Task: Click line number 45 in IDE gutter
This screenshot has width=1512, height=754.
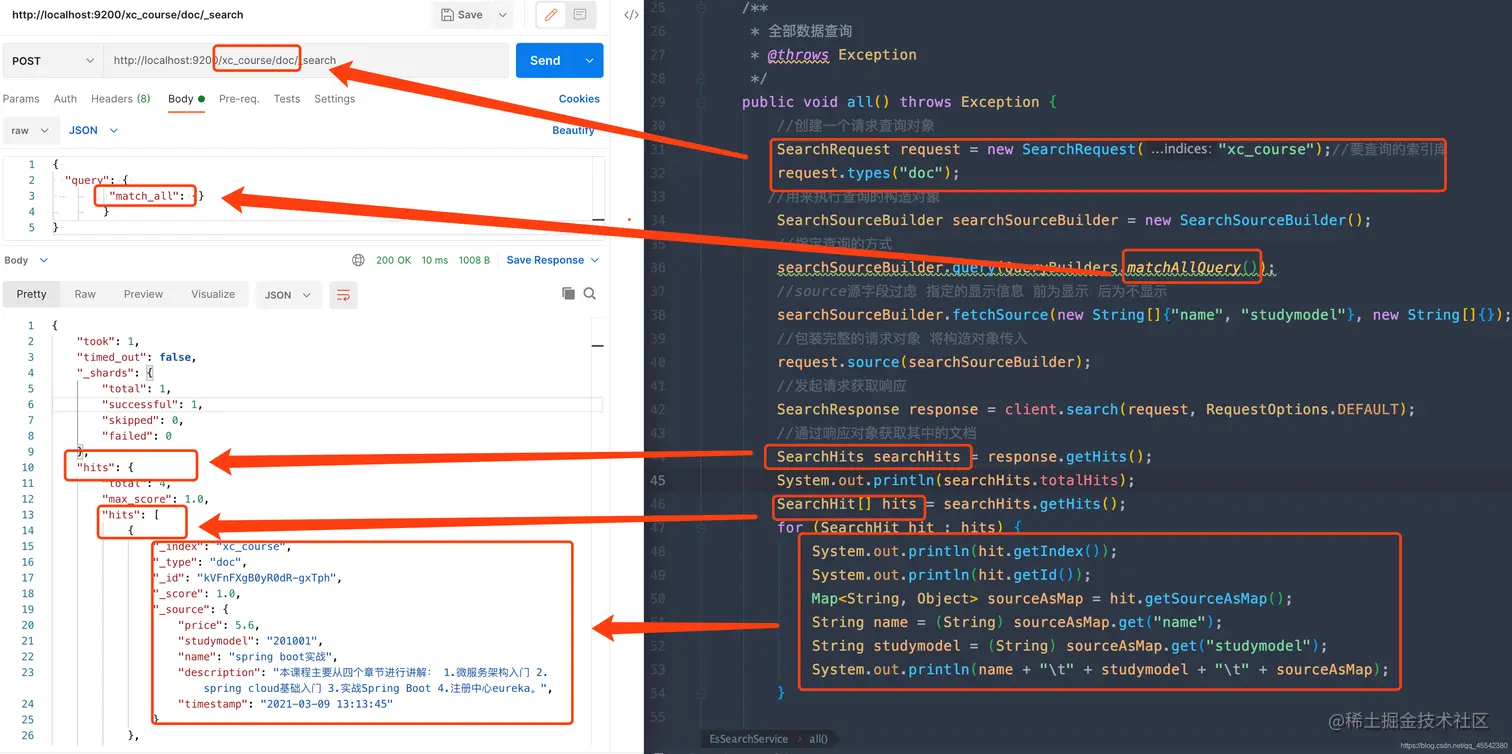Action: [x=657, y=480]
